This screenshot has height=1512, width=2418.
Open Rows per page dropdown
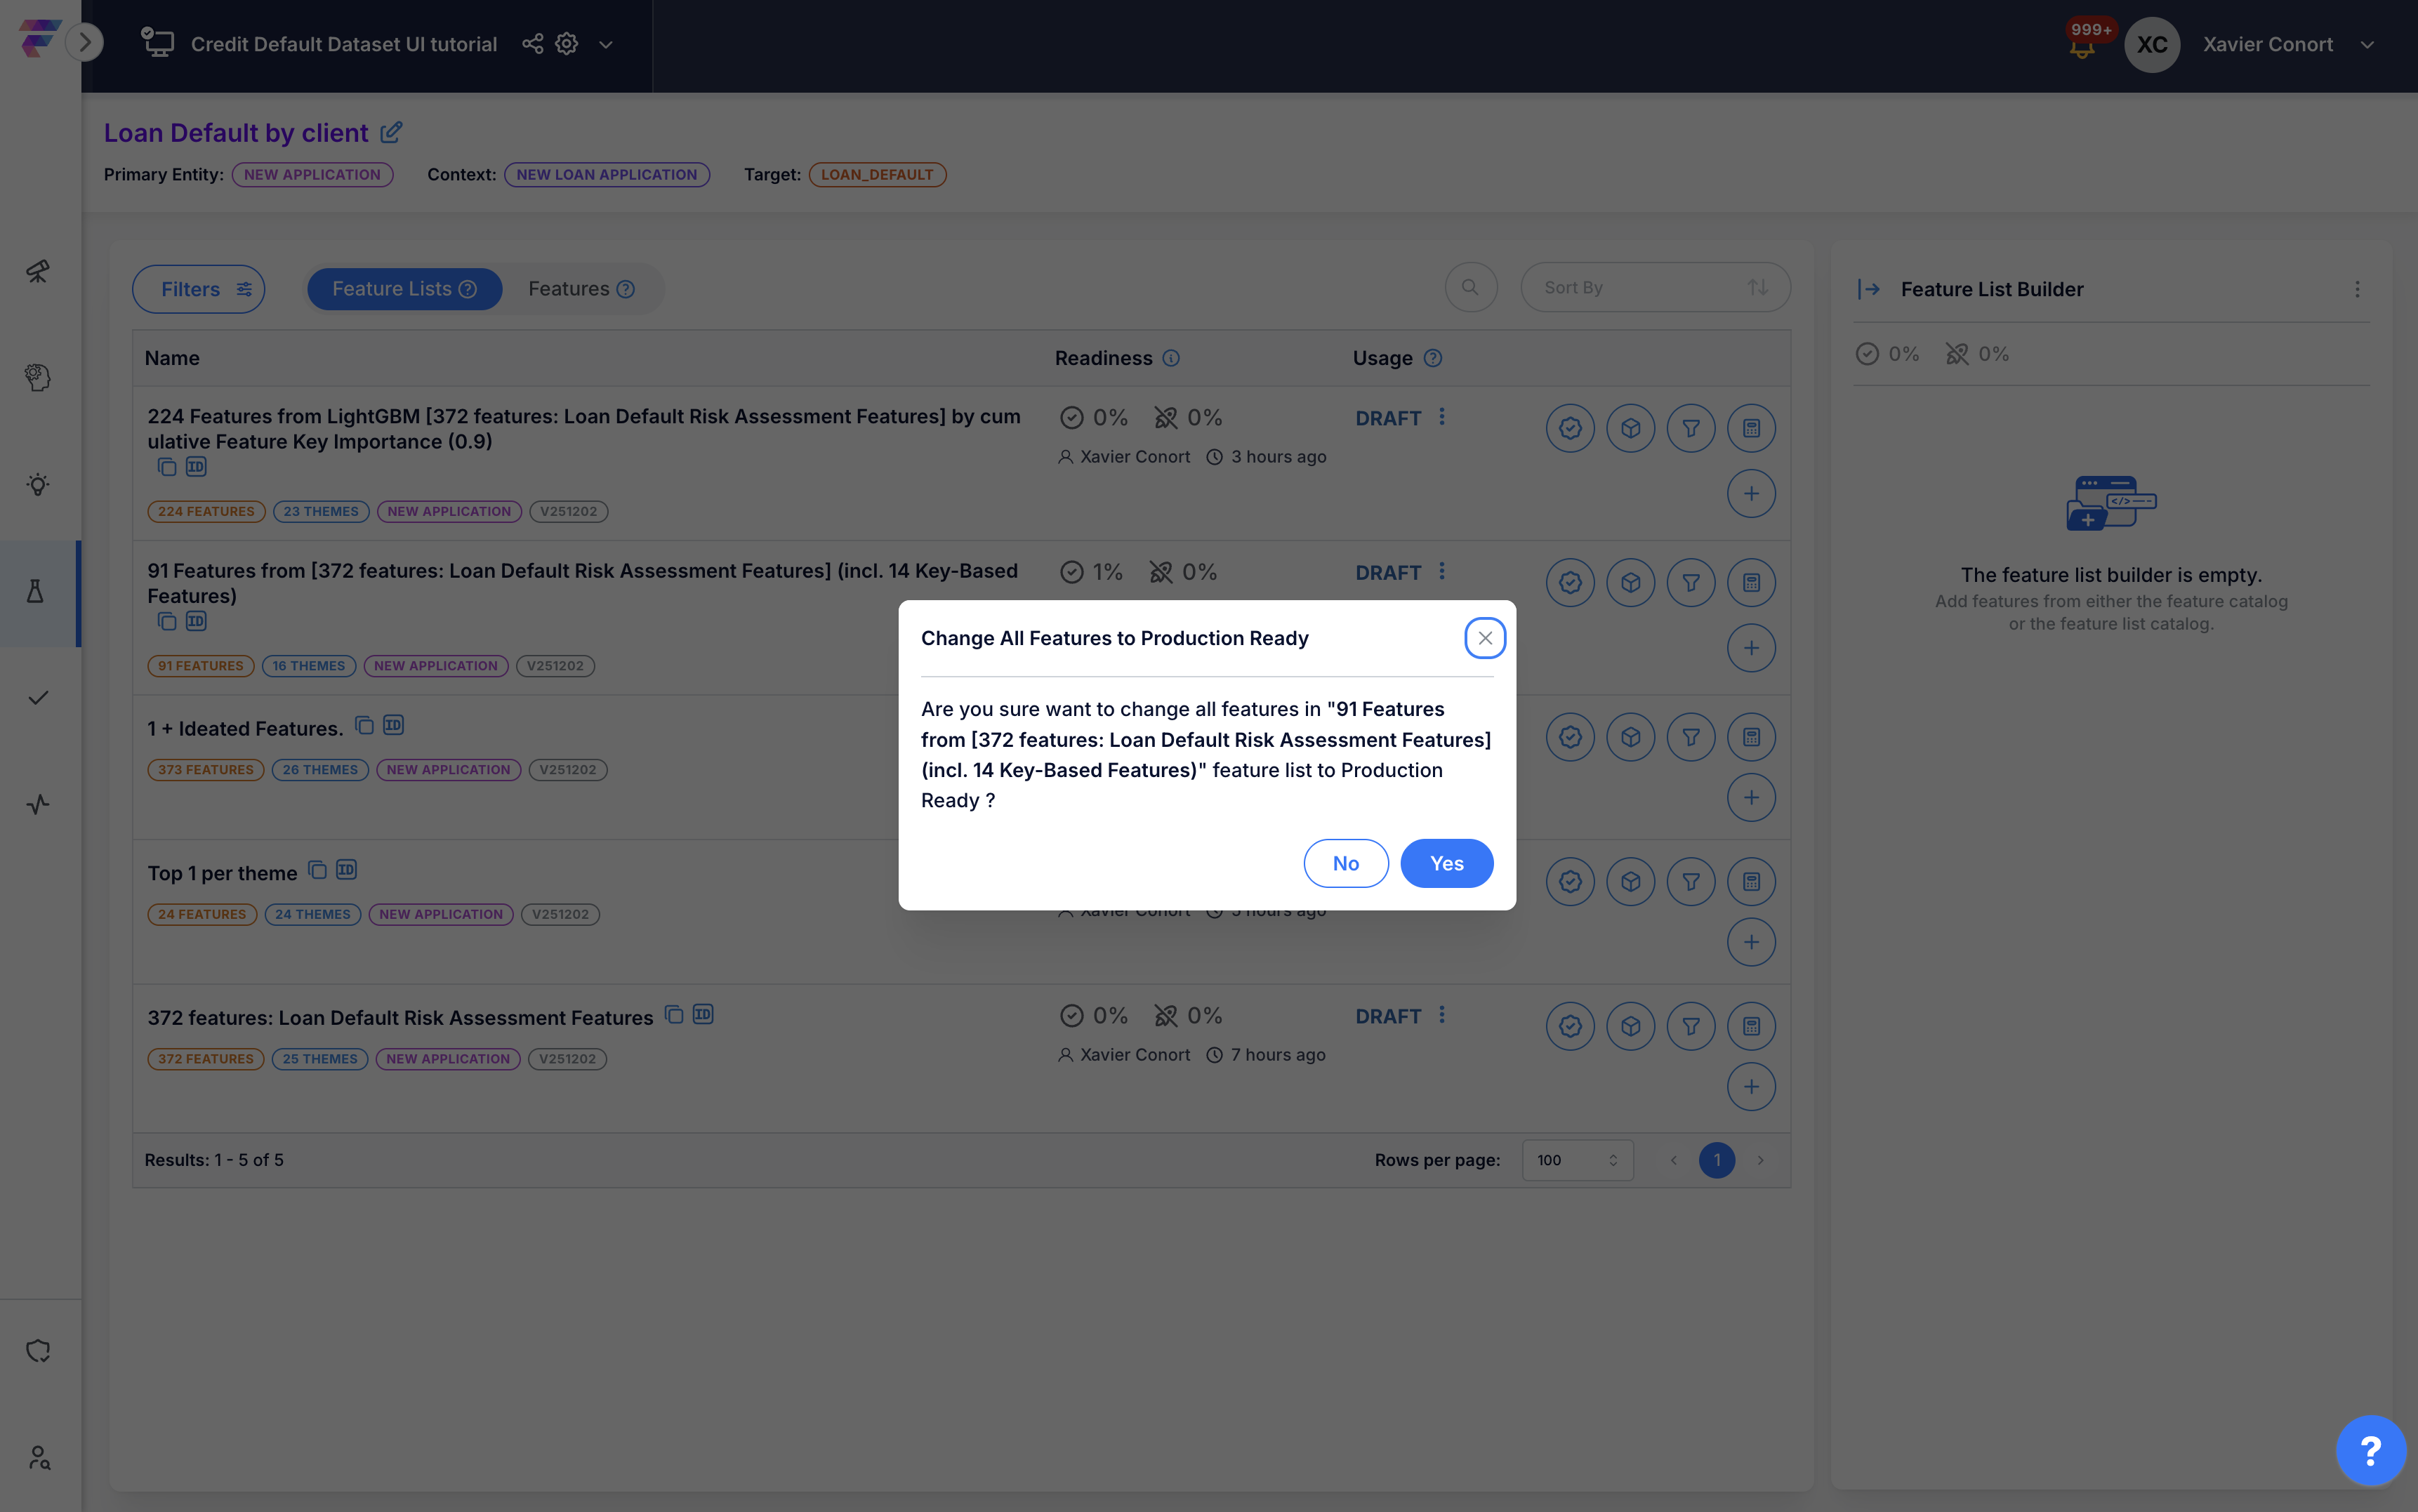point(1577,1160)
